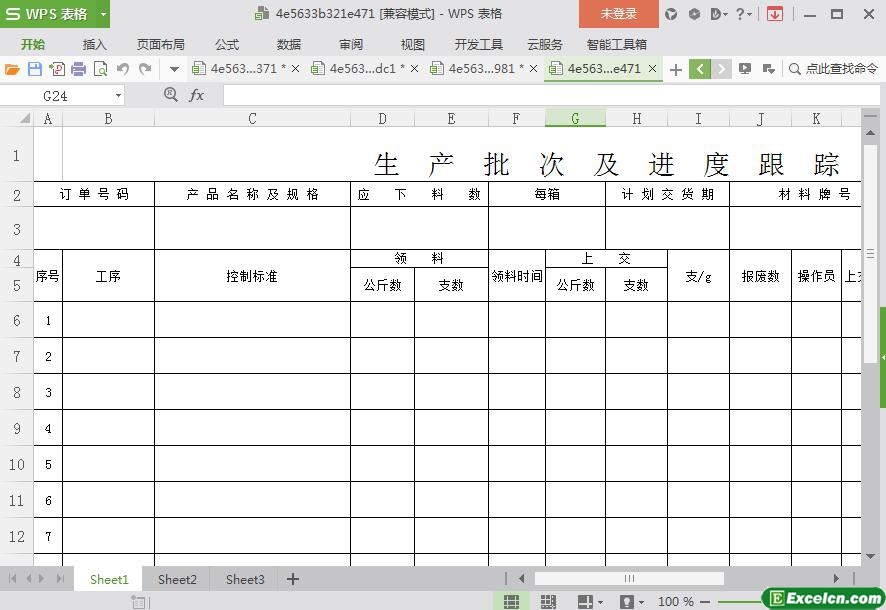Click the 领料时间 header cell

point(517,276)
